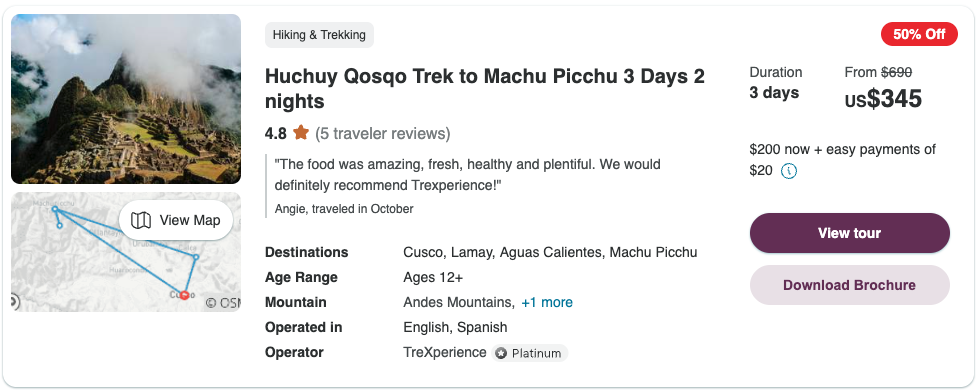Viewport: 977px width, 390px height.
Task: Click the payment info circle icon
Action: pyautogui.click(x=789, y=171)
